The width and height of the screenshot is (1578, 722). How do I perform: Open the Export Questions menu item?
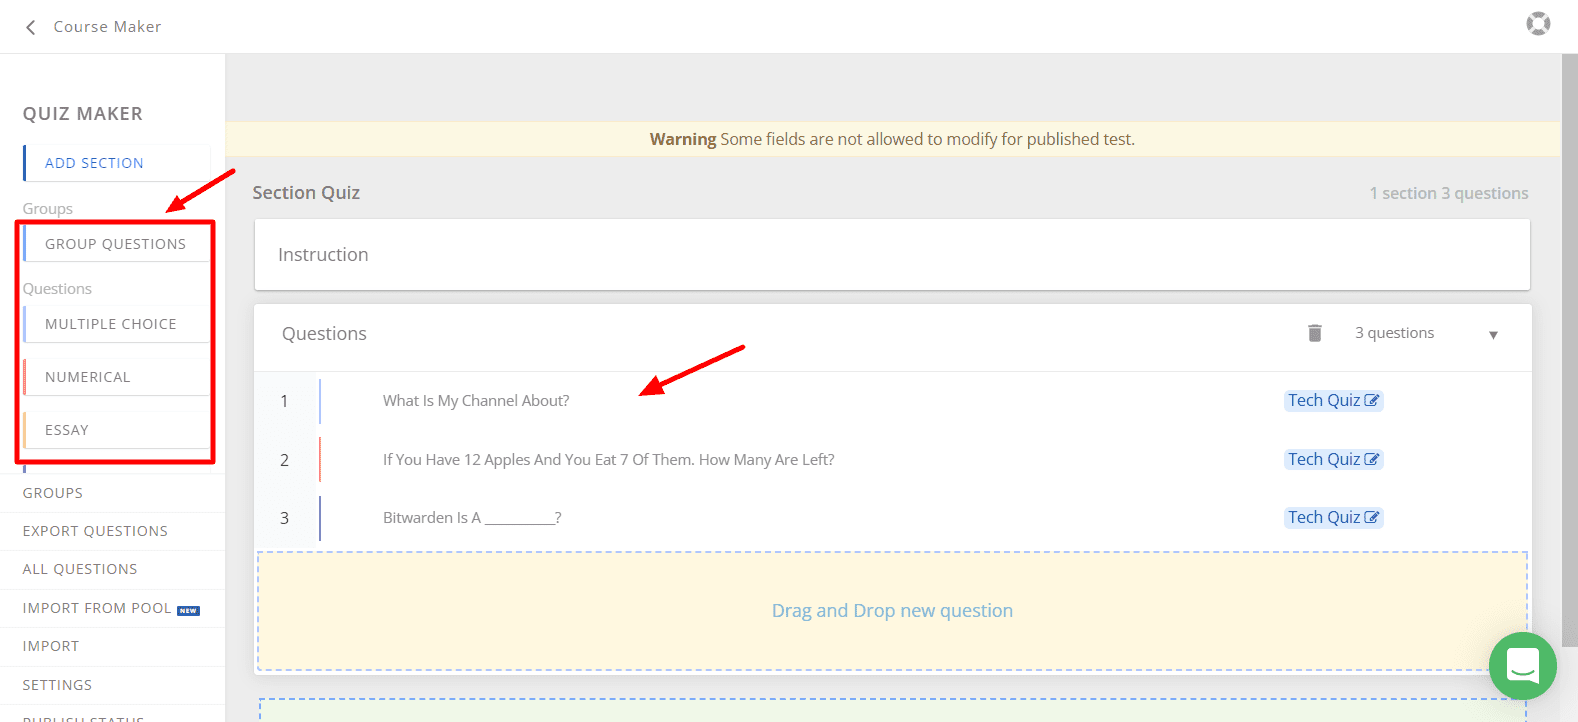[95, 531]
